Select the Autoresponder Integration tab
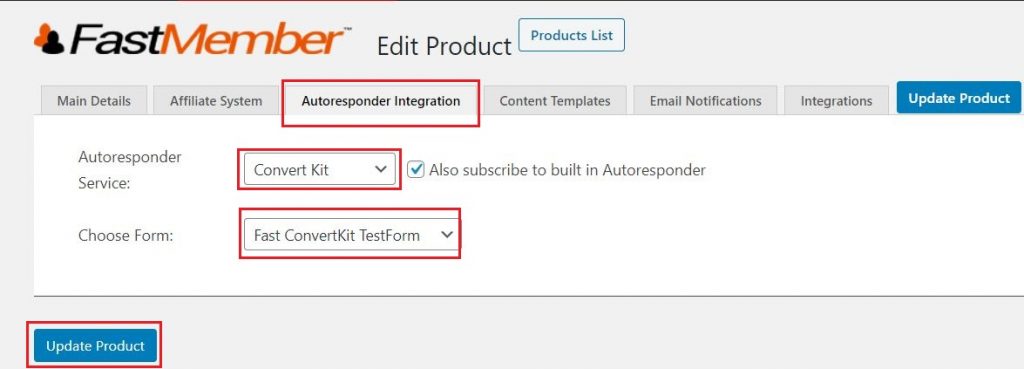 [x=381, y=101]
